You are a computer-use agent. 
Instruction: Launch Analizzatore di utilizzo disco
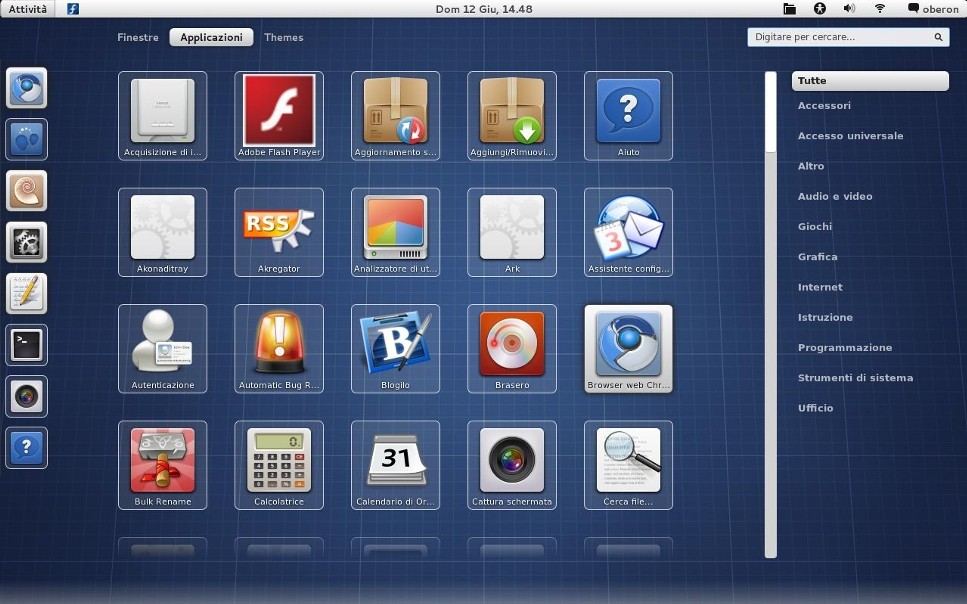[x=395, y=232]
